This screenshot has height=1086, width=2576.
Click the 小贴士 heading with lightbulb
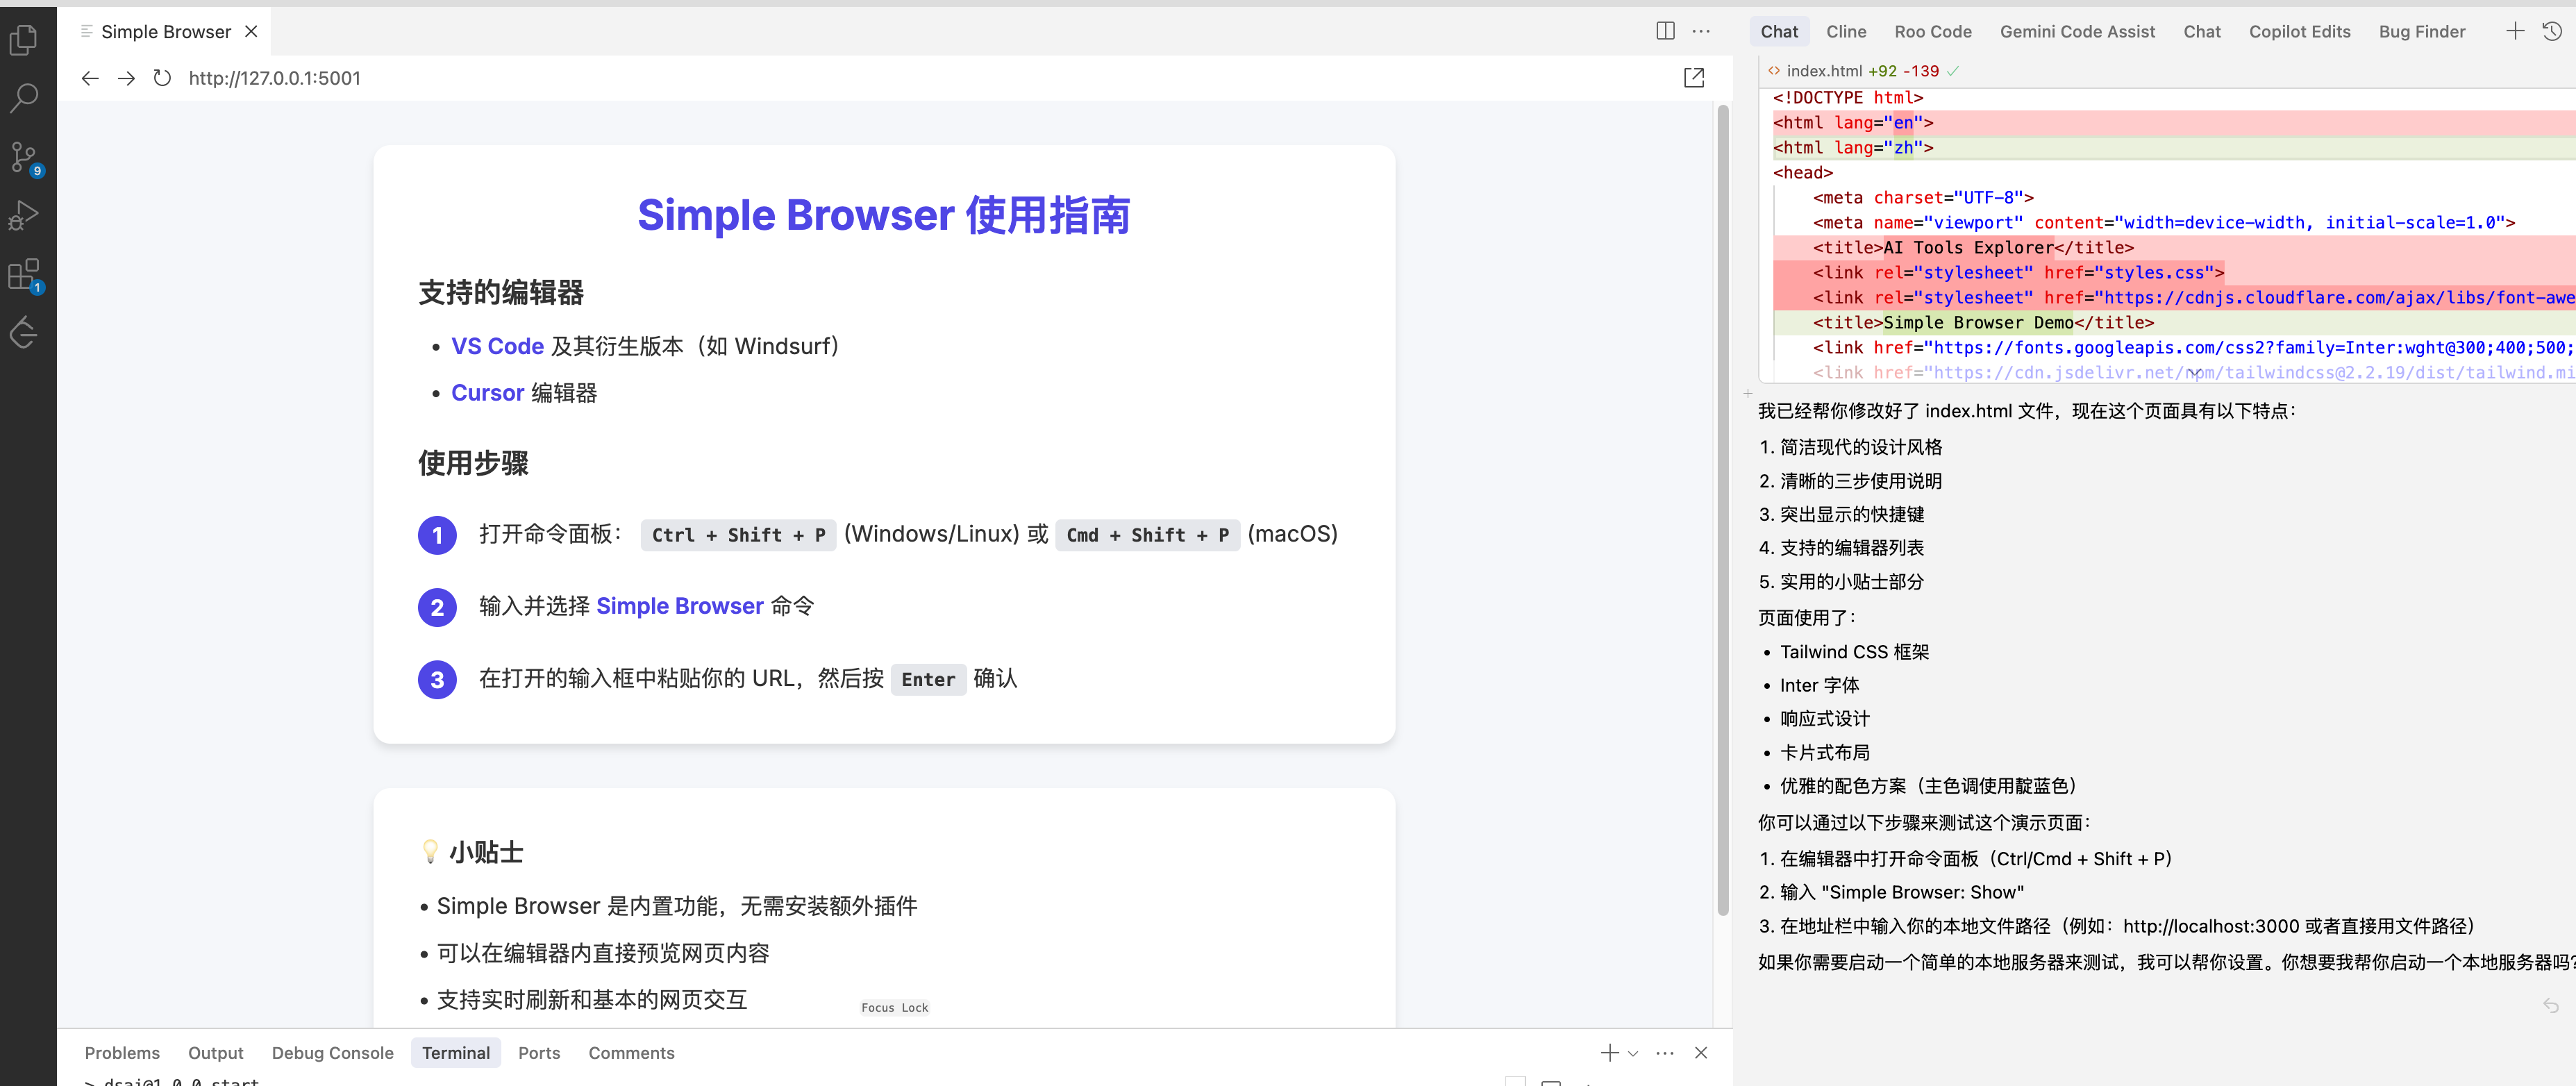(x=472, y=852)
